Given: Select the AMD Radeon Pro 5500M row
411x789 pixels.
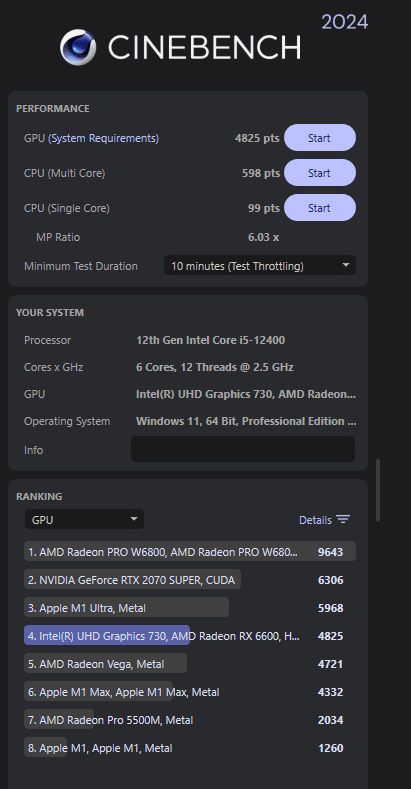Looking at the screenshot, I should [190, 720].
